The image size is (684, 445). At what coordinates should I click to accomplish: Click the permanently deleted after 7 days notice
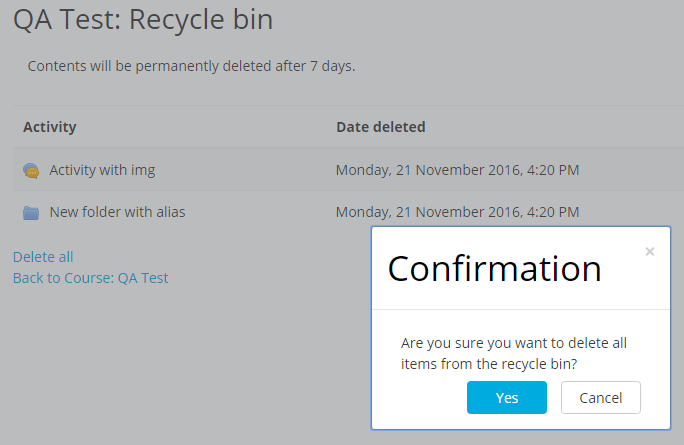(192, 66)
